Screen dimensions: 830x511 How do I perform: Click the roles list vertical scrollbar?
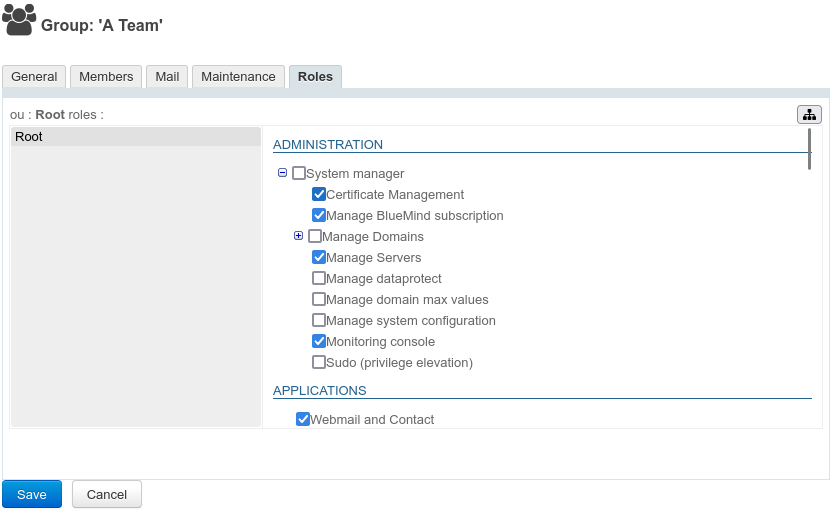[x=809, y=150]
